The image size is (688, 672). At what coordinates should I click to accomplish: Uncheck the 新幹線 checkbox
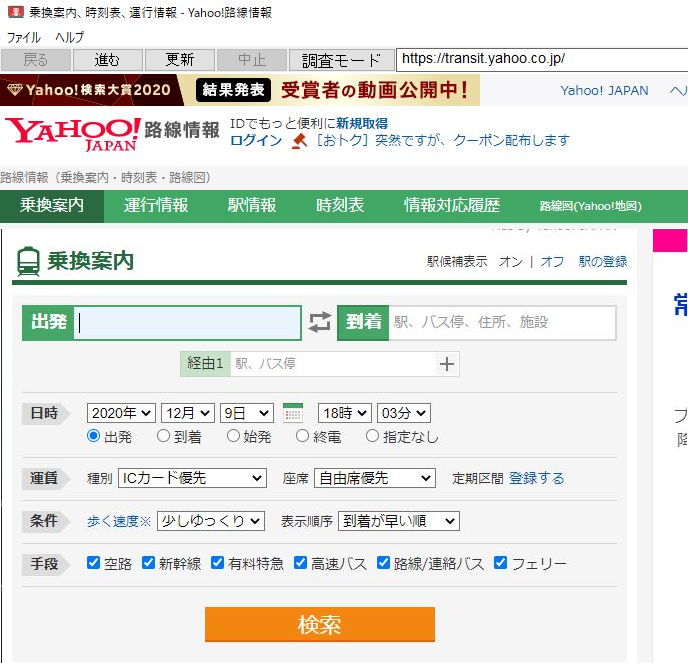(x=148, y=563)
